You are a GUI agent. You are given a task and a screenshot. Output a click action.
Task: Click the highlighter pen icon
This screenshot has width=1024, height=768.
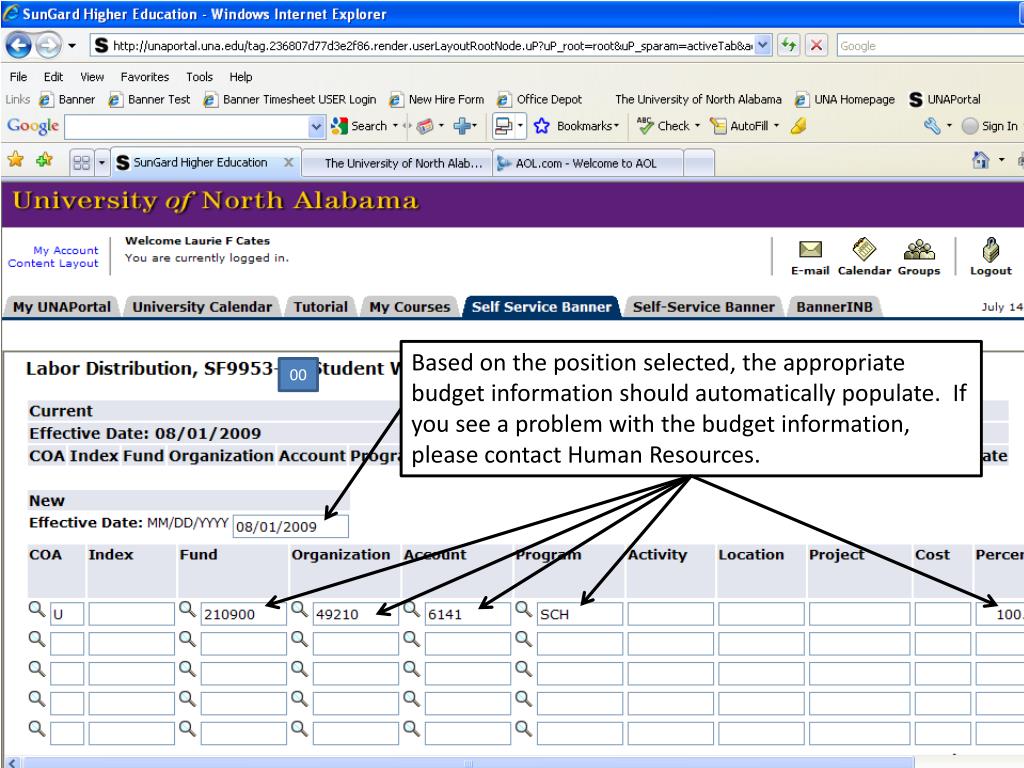pyautogui.click(x=798, y=126)
